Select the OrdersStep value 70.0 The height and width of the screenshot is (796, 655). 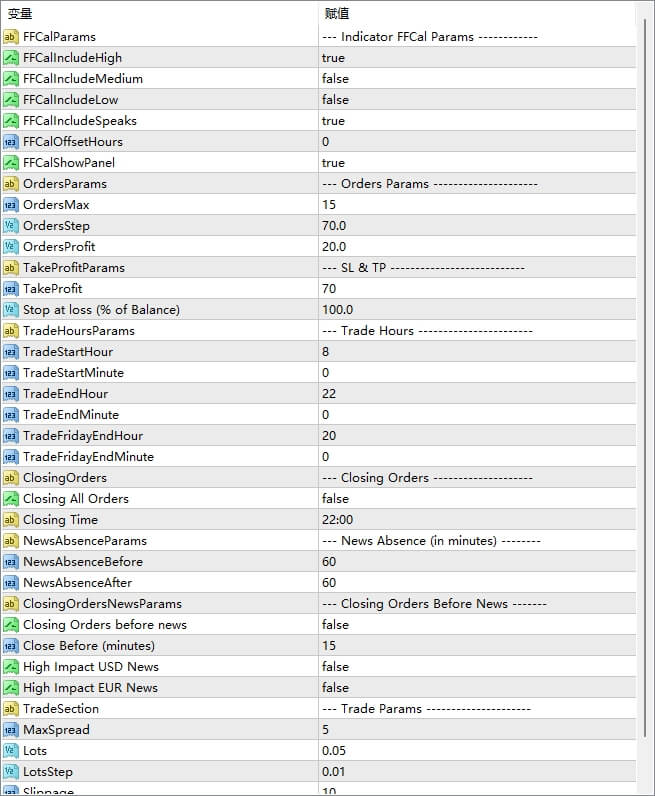coord(334,226)
